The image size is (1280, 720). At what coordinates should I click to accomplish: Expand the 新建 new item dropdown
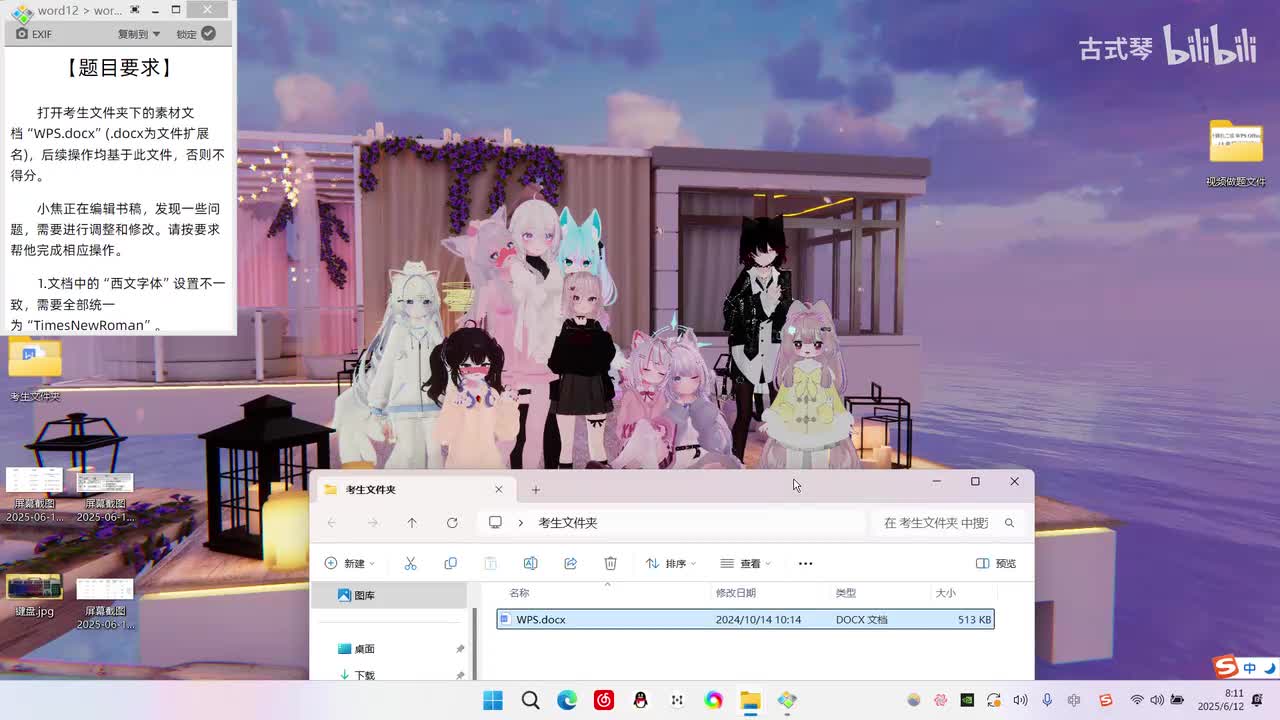point(350,563)
